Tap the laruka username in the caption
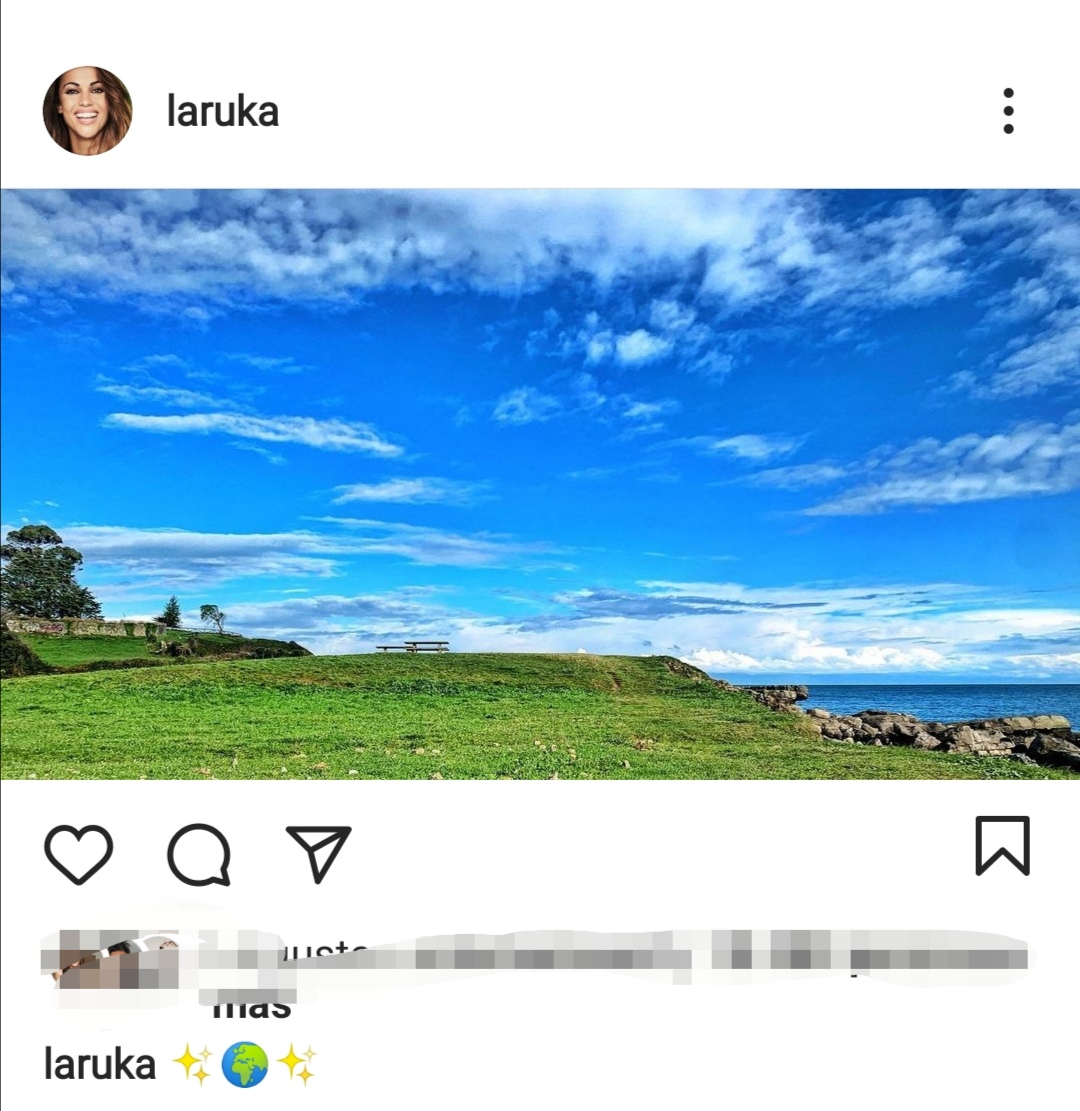 [100, 1065]
